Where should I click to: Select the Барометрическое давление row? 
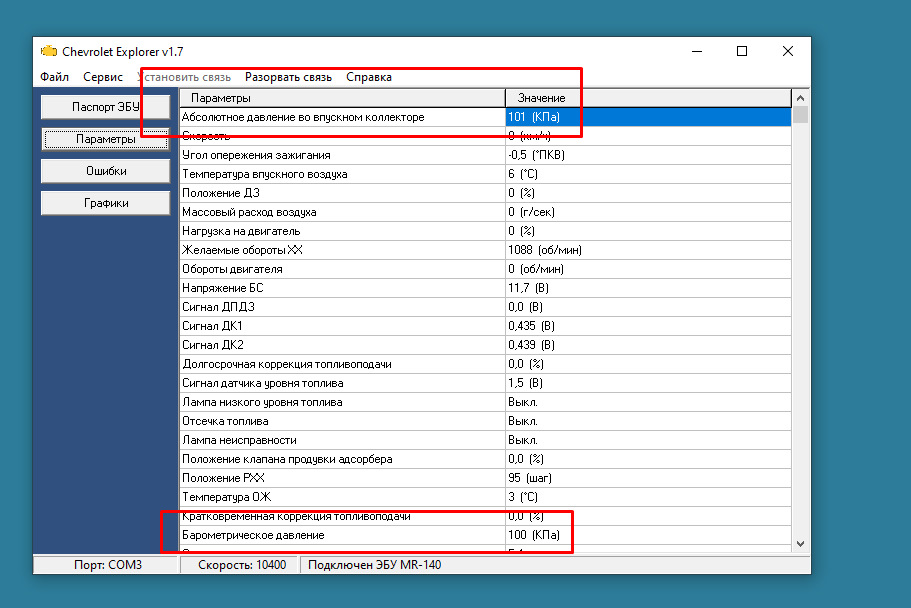tap(485, 535)
